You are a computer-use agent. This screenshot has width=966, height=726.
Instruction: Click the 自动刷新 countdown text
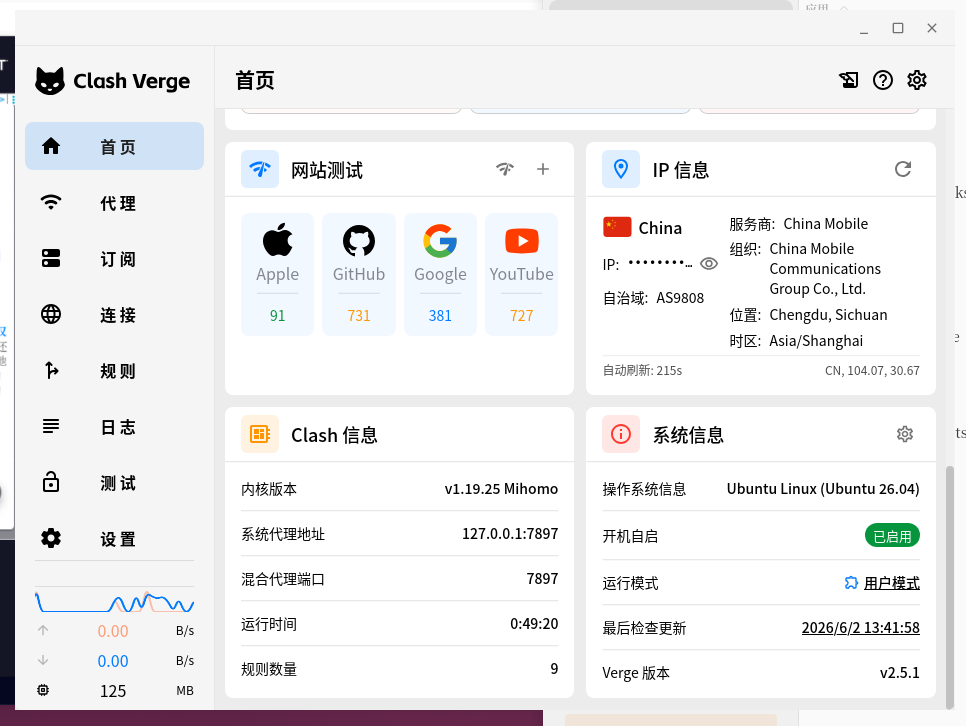click(x=642, y=370)
